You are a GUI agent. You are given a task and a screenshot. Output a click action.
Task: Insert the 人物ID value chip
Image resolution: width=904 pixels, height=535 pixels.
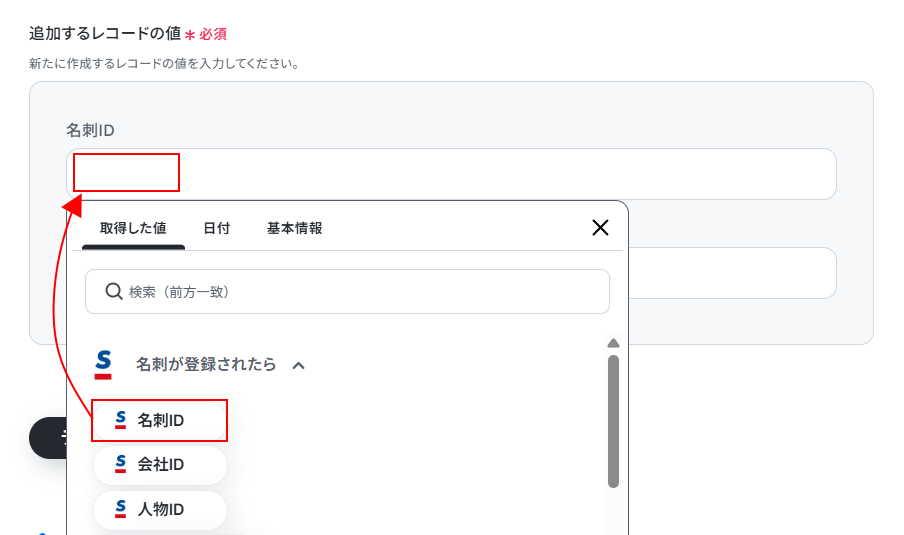pyautogui.click(x=160, y=510)
